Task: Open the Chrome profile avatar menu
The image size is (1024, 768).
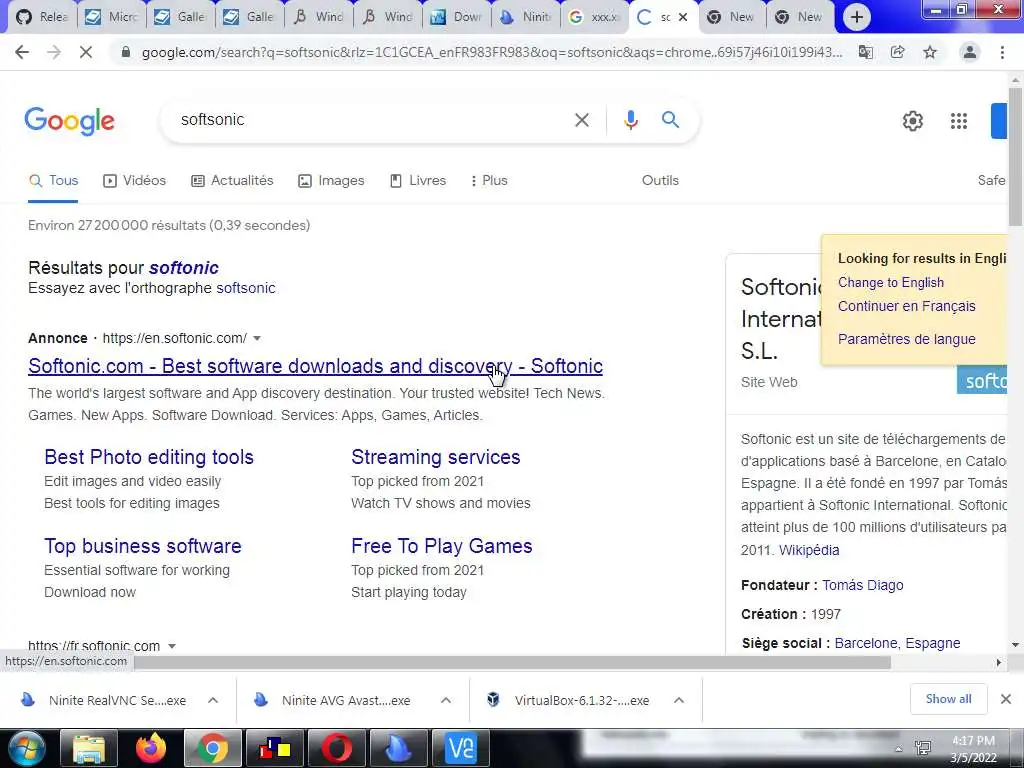Action: click(x=970, y=52)
